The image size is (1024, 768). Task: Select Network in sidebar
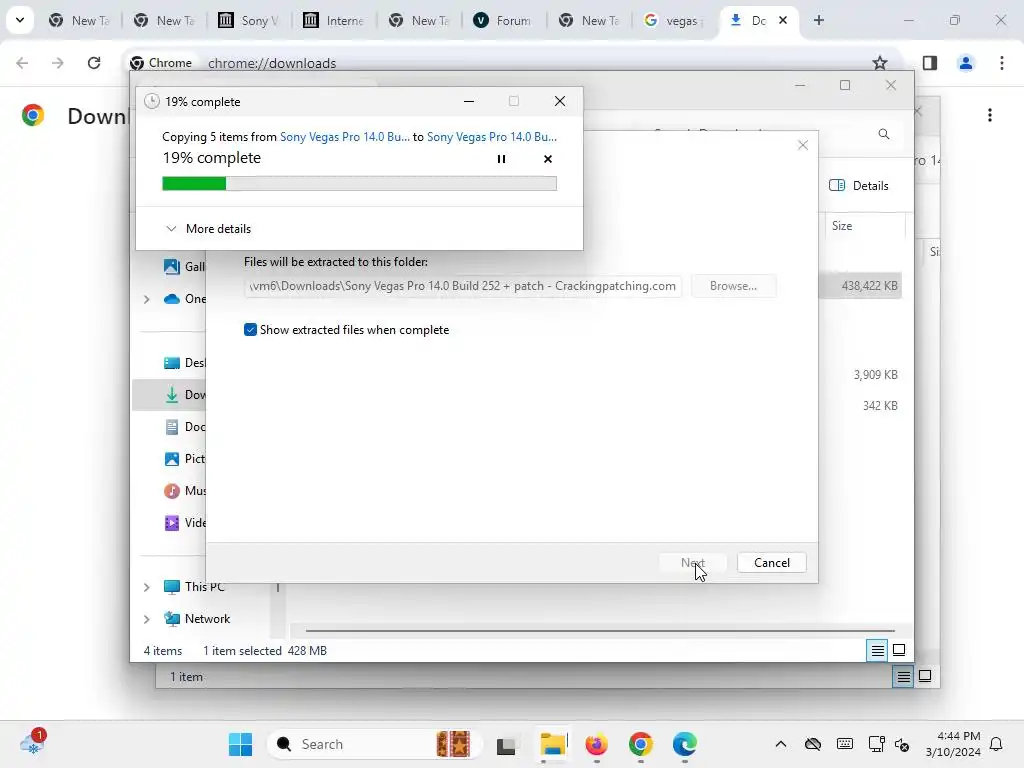197,618
